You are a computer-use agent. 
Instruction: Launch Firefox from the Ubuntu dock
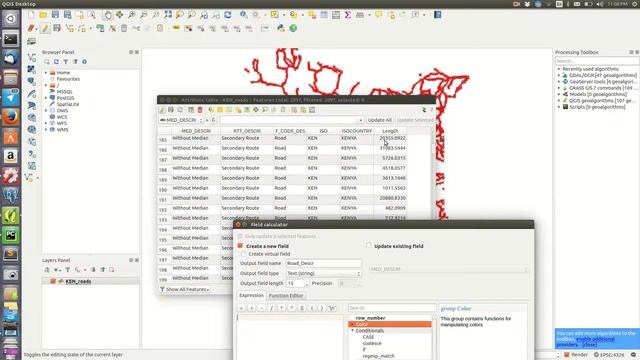point(11,118)
